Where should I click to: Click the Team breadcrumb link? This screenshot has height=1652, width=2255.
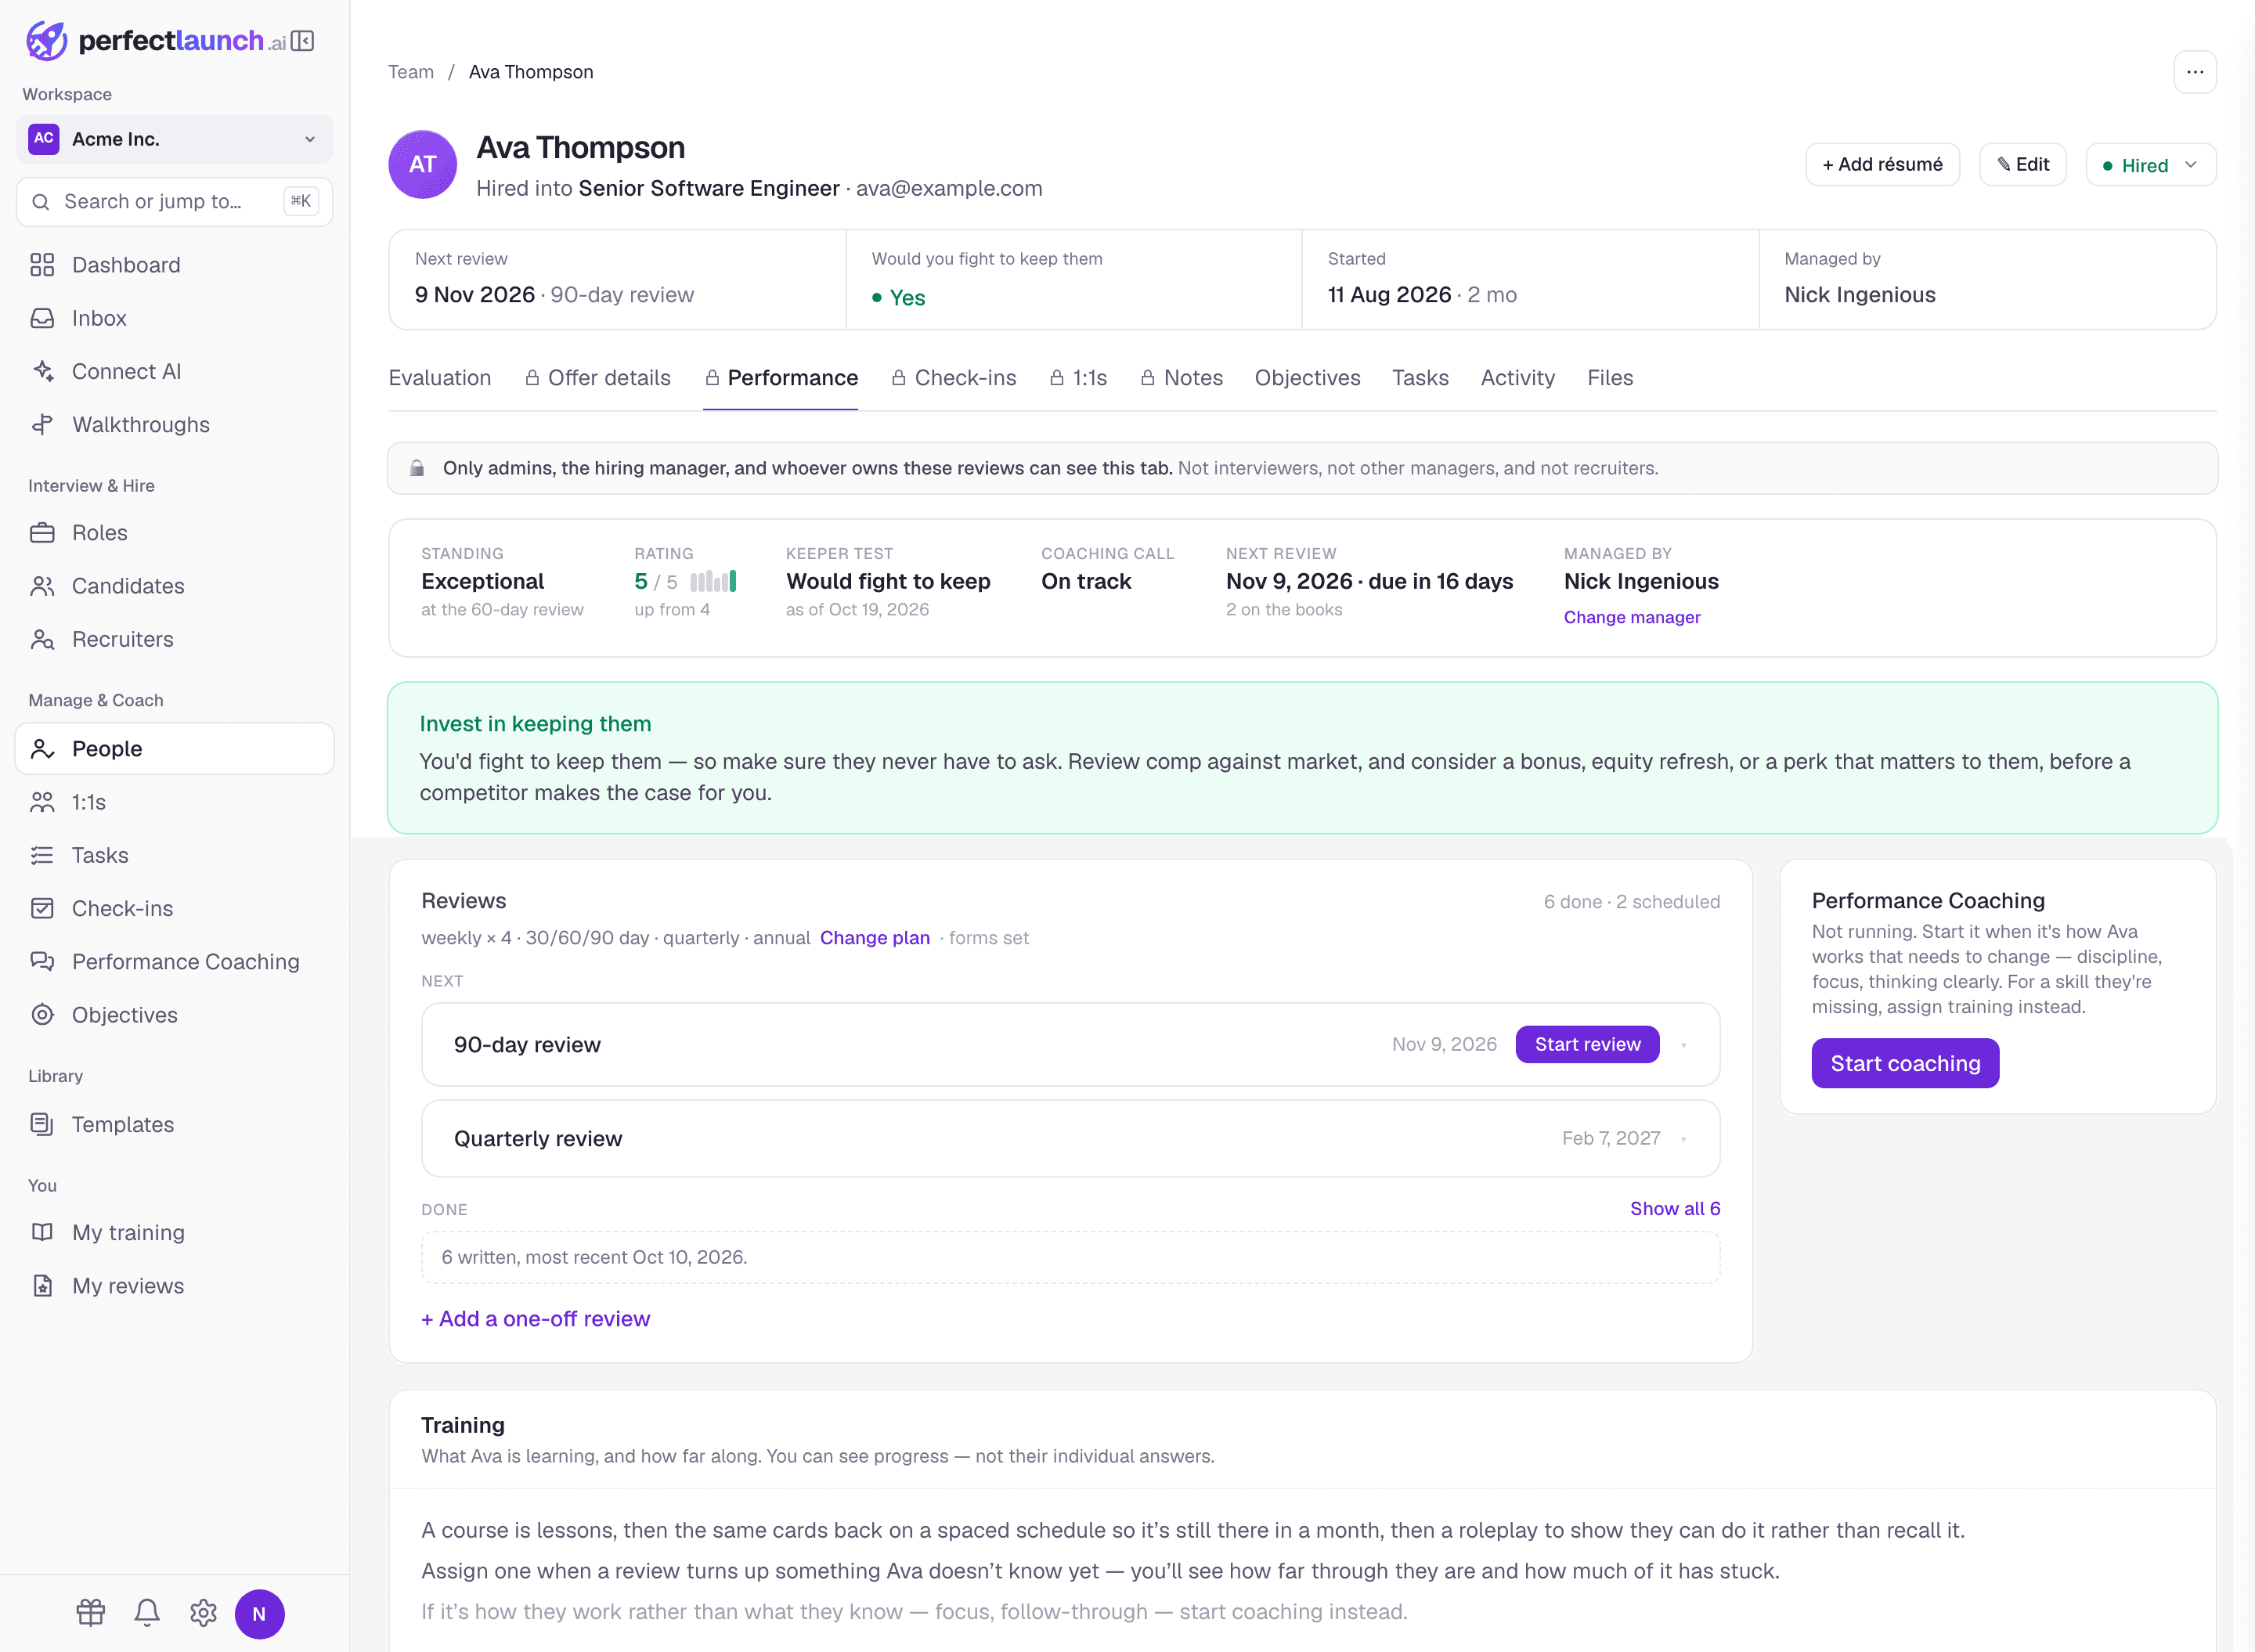pyautogui.click(x=411, y=72)
